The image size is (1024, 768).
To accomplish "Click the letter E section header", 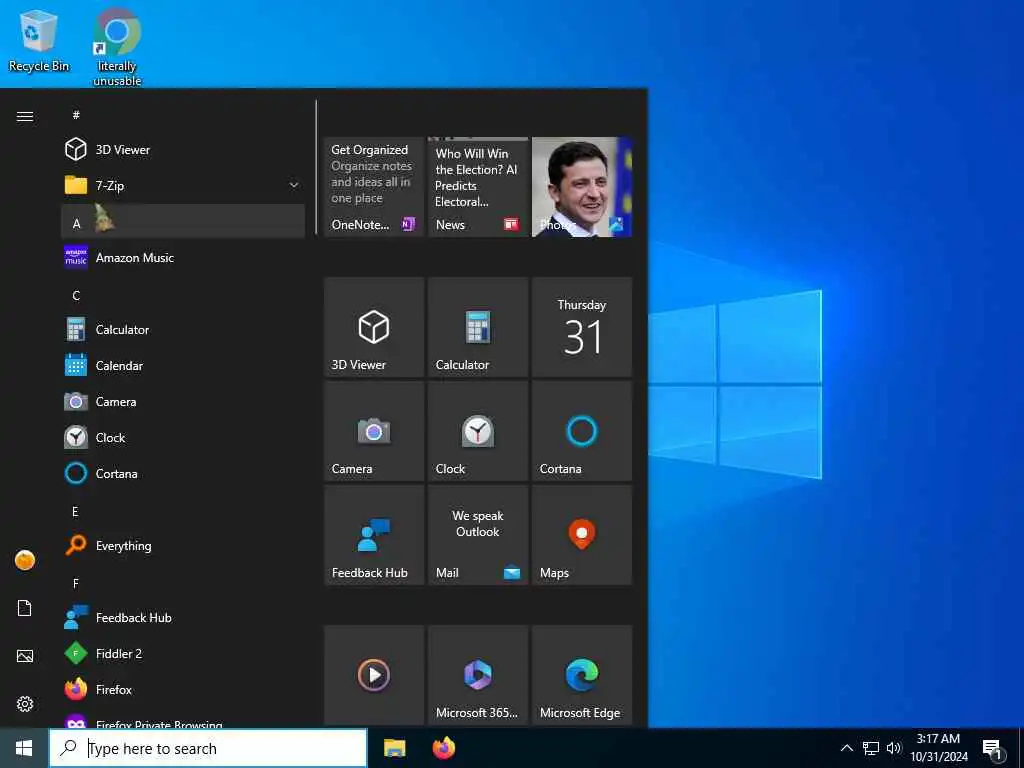I will 183,511.
